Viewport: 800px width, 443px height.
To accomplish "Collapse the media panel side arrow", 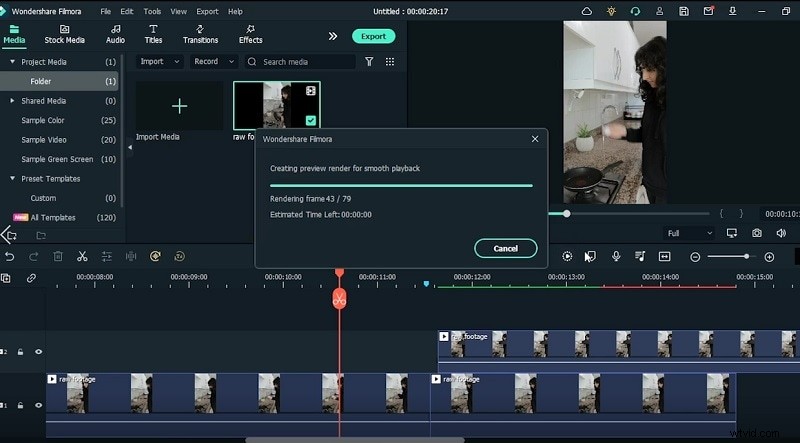I will click(x=130, y=147).
